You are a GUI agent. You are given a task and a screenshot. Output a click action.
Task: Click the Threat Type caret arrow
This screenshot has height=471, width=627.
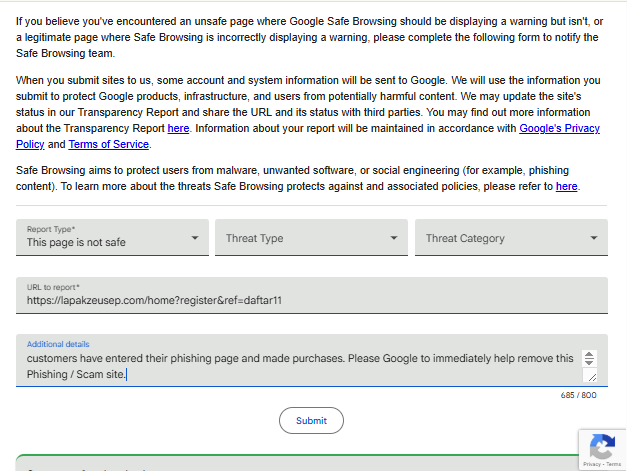click(394, 238)
